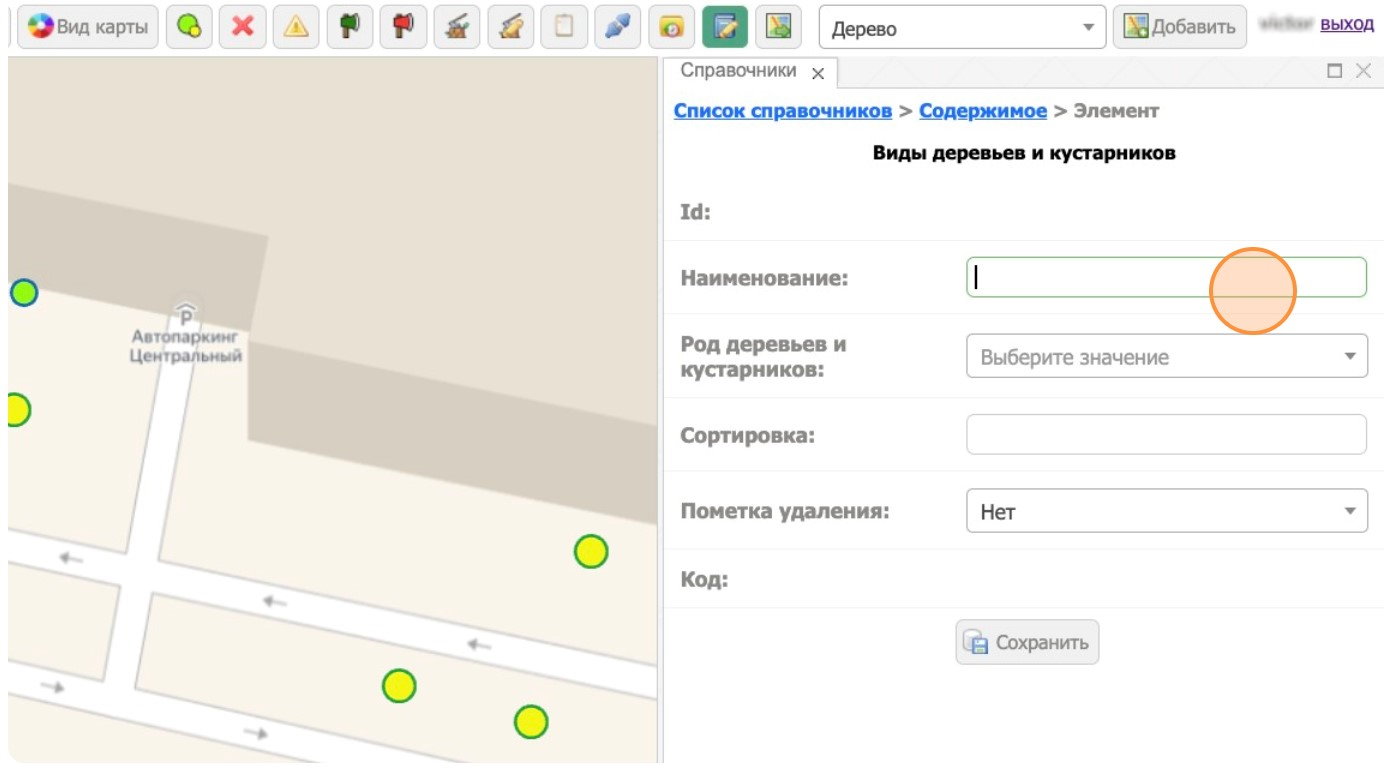Click the clipboard toolbar icon

[x=564, y=27]
